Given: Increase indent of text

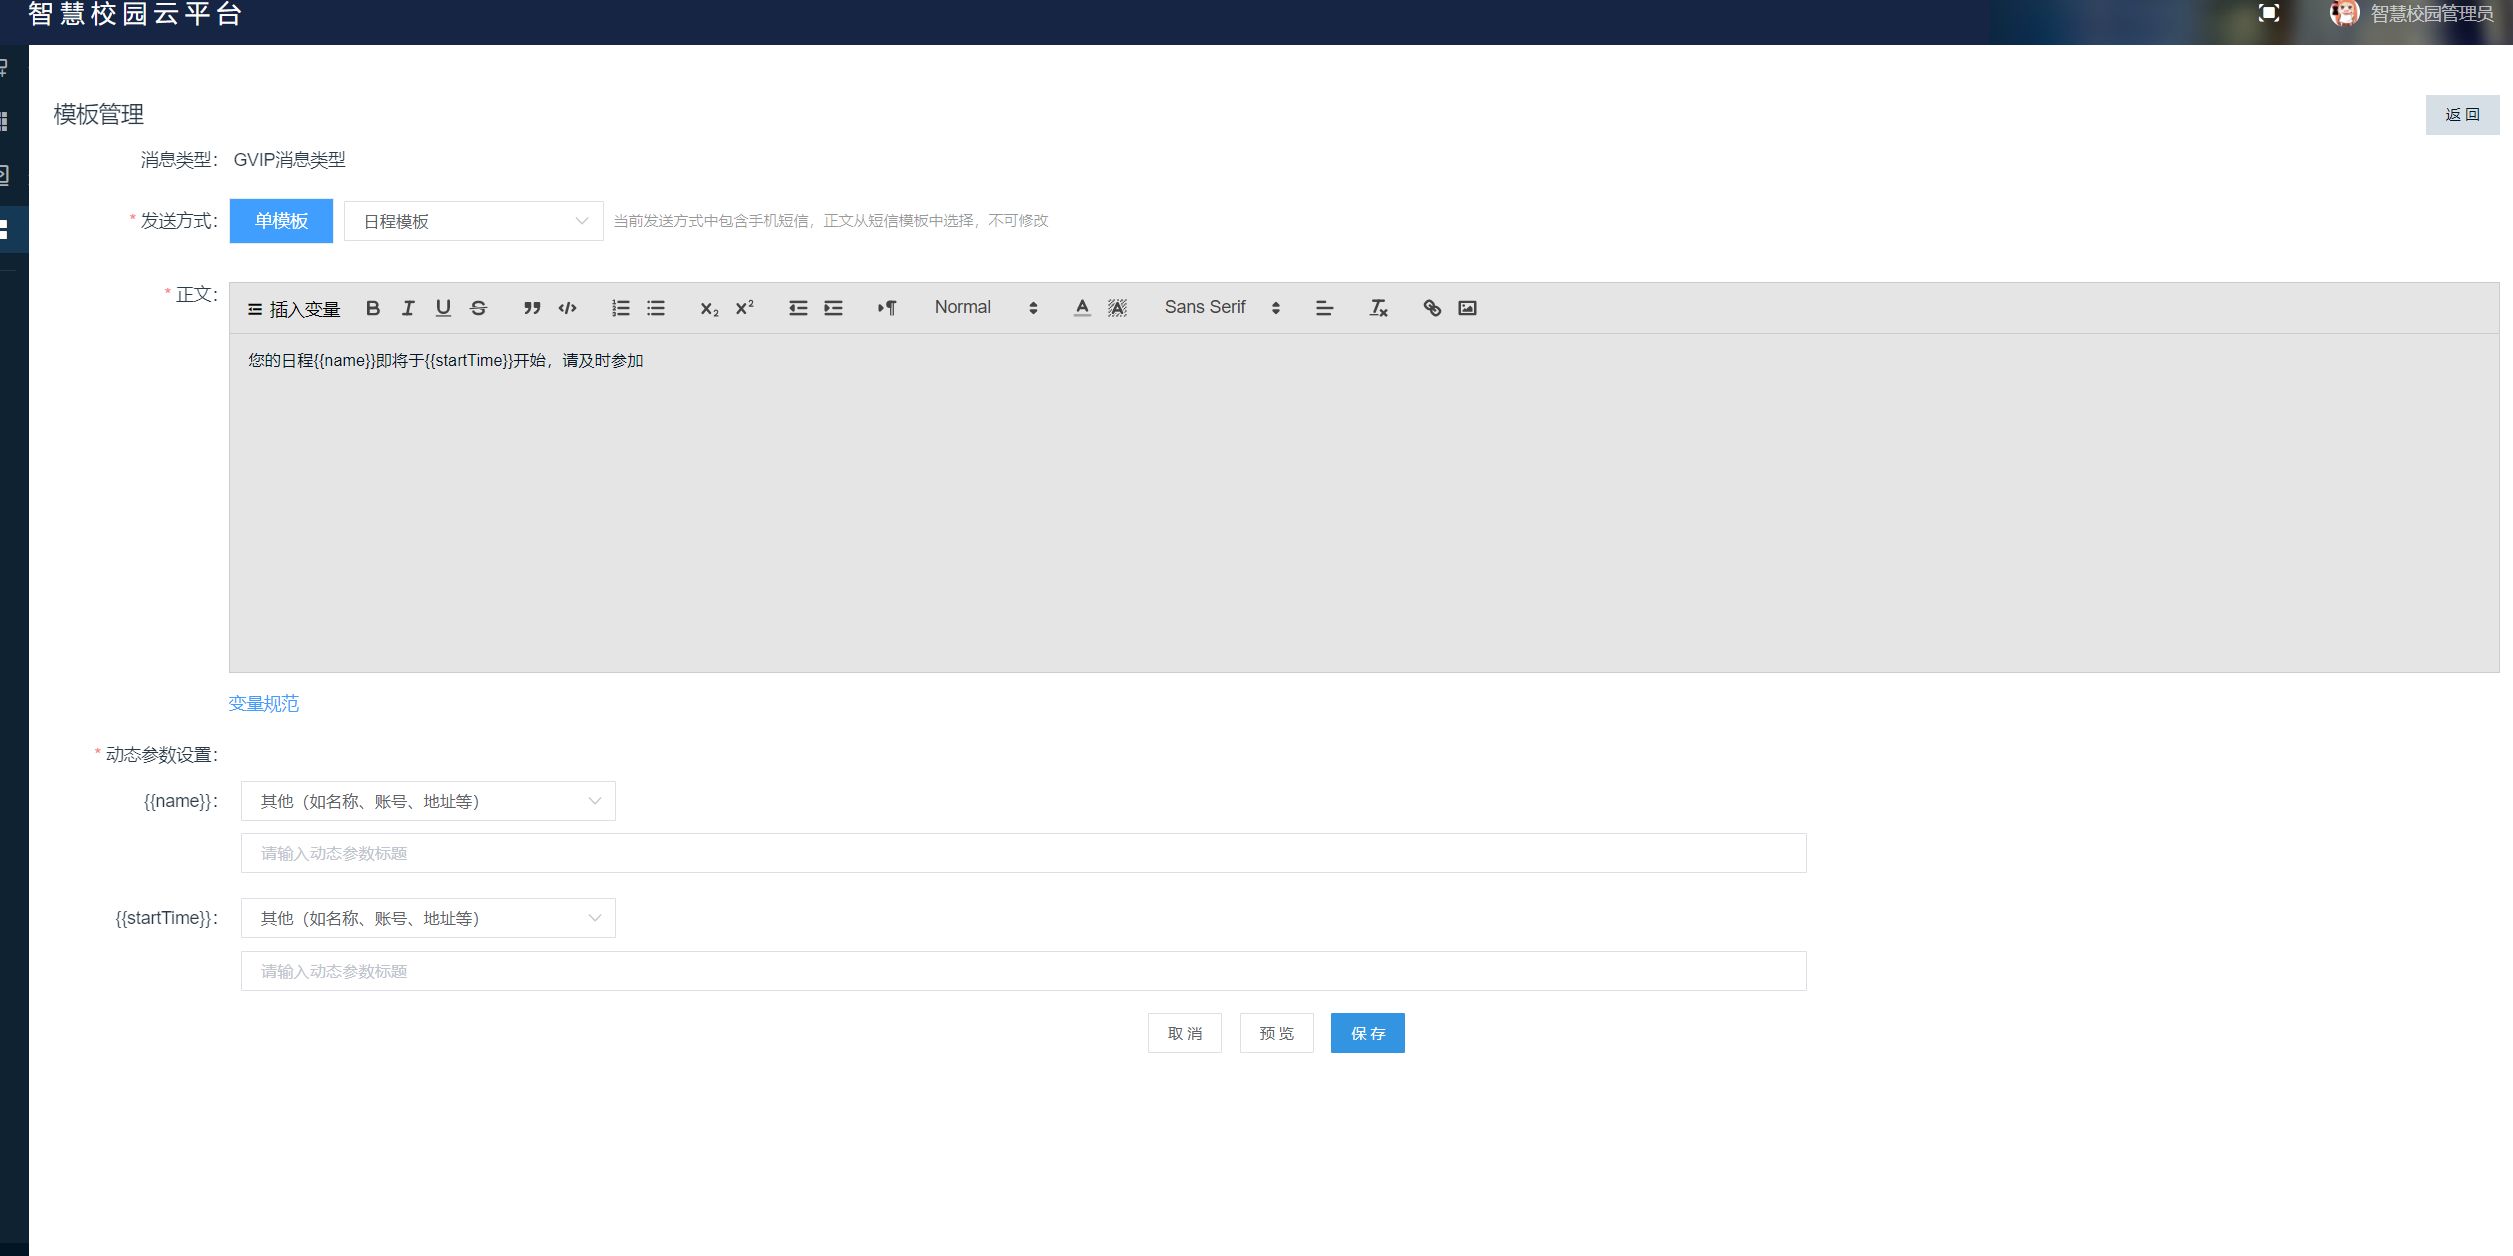Looking at the screenshot, I should [833, 308].
